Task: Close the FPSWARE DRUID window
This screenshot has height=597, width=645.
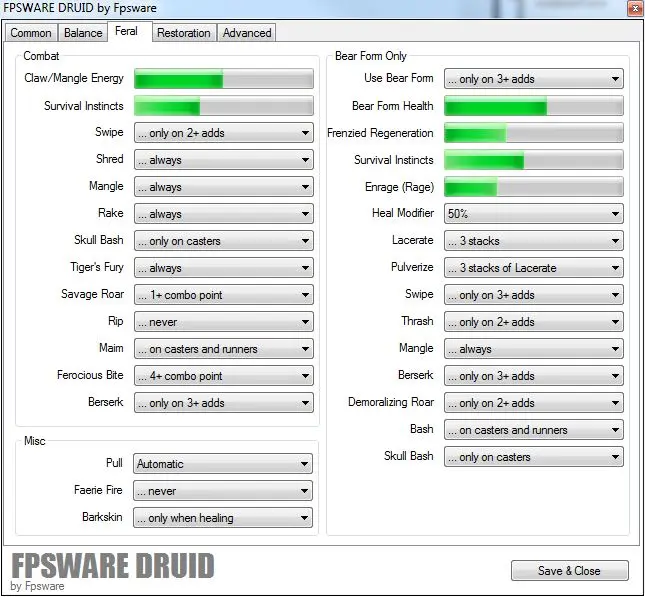Action: tap(634, 9)
